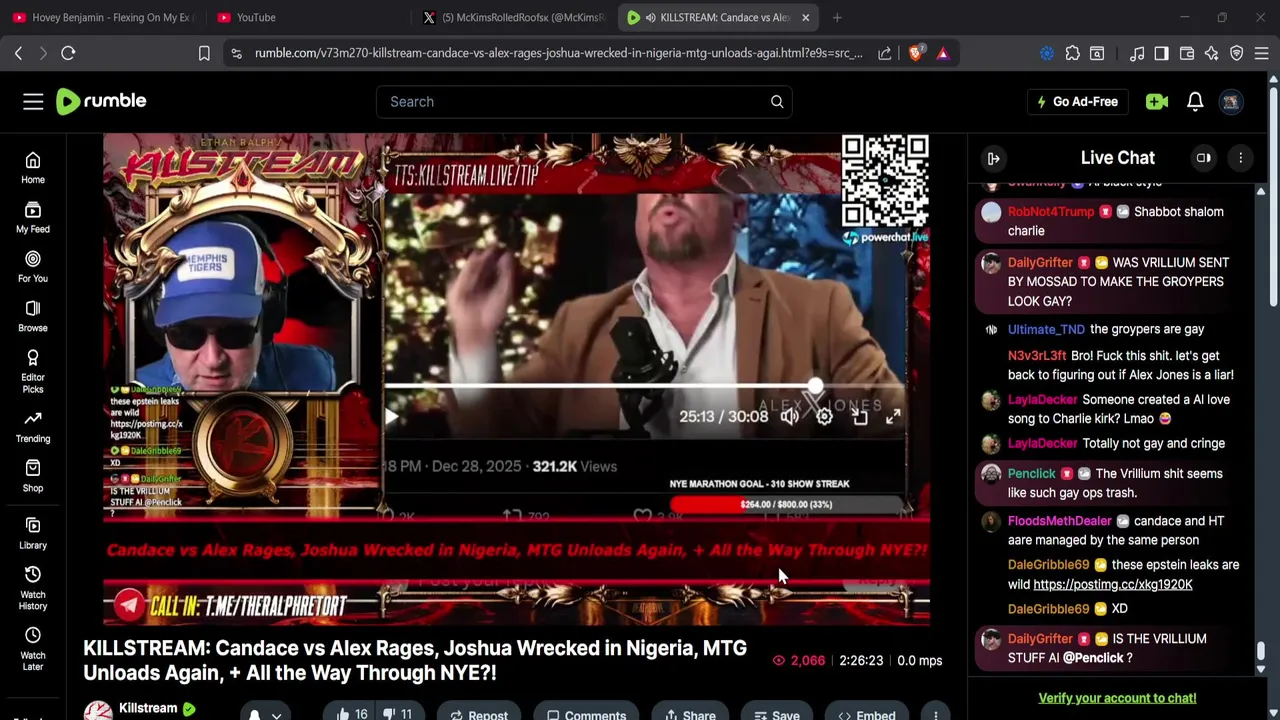
Task: Click the stream QR code
Action: pos(885,182)
